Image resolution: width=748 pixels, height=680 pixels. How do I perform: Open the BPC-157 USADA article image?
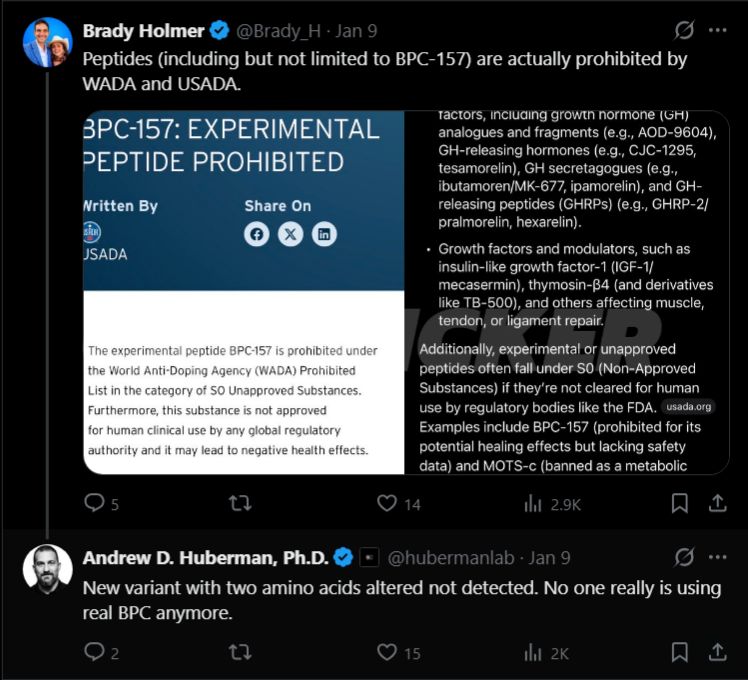243,292
